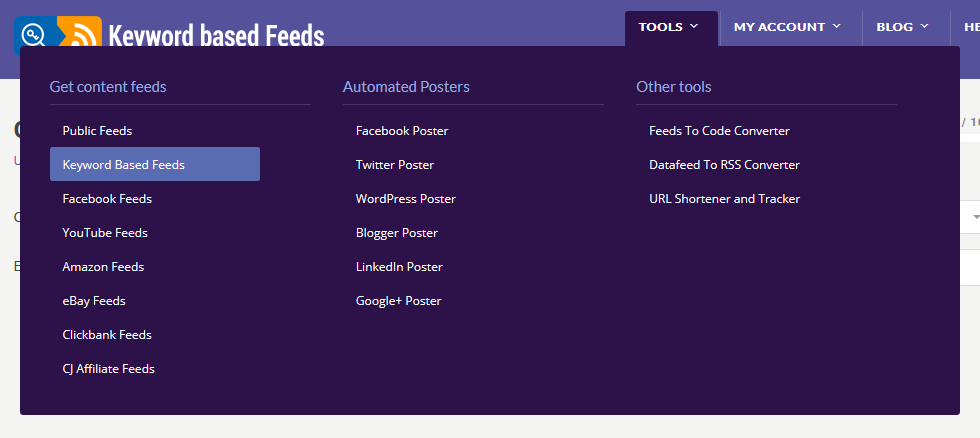Open Feeds To Code Converter

[719, 131]
